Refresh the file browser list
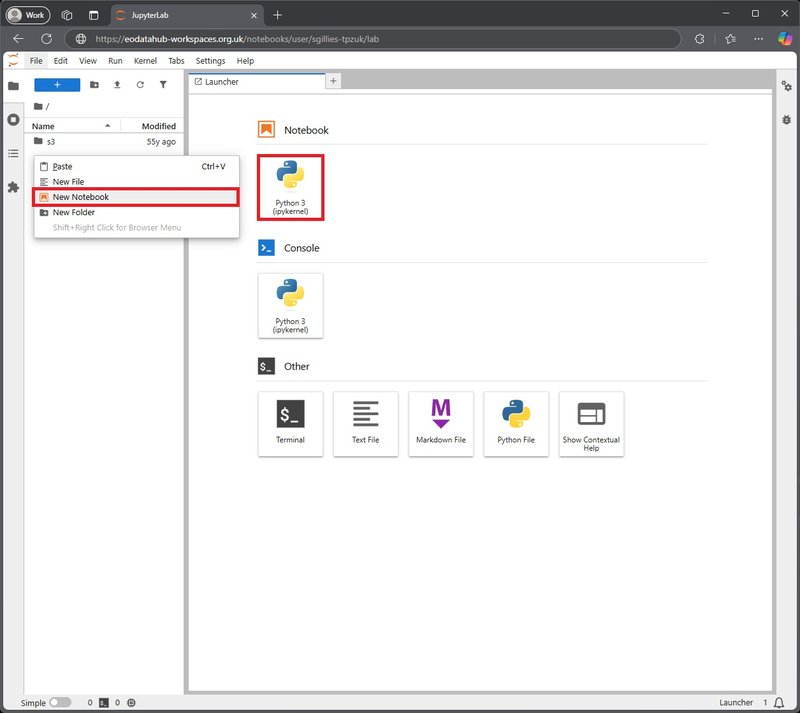 (x=140, y=85)
